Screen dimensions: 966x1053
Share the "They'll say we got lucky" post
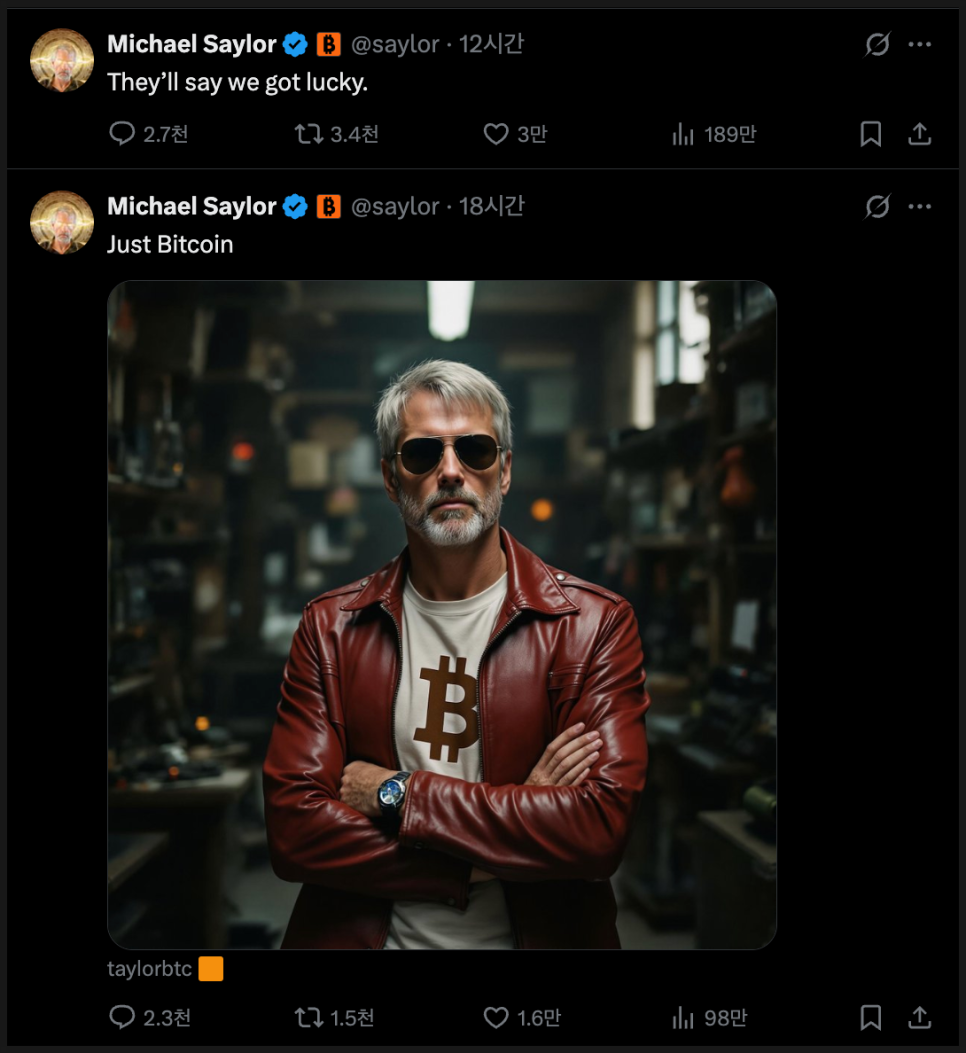click(919, 134)
